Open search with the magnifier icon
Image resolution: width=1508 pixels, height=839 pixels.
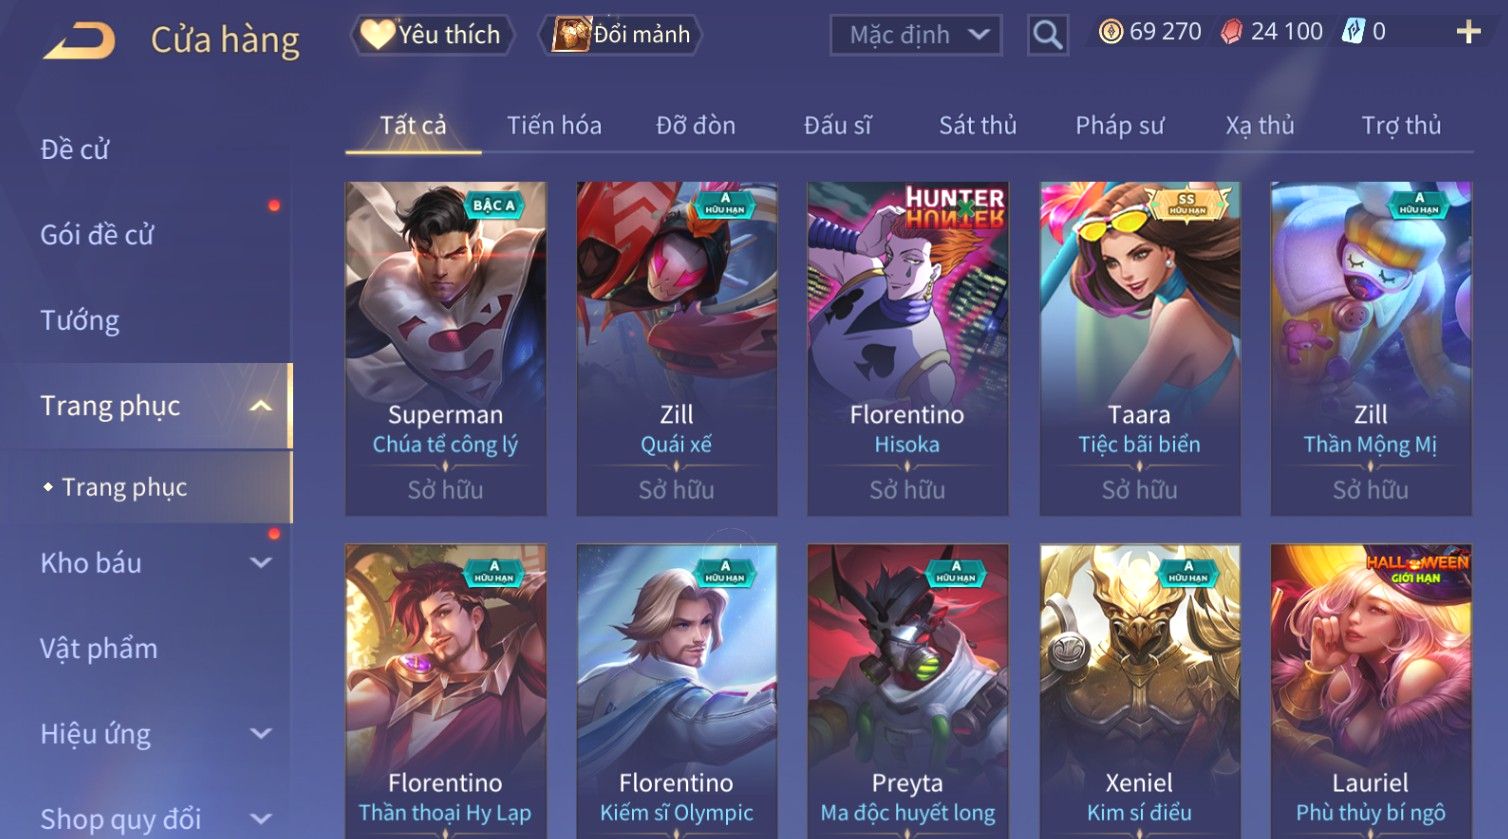1047,35
